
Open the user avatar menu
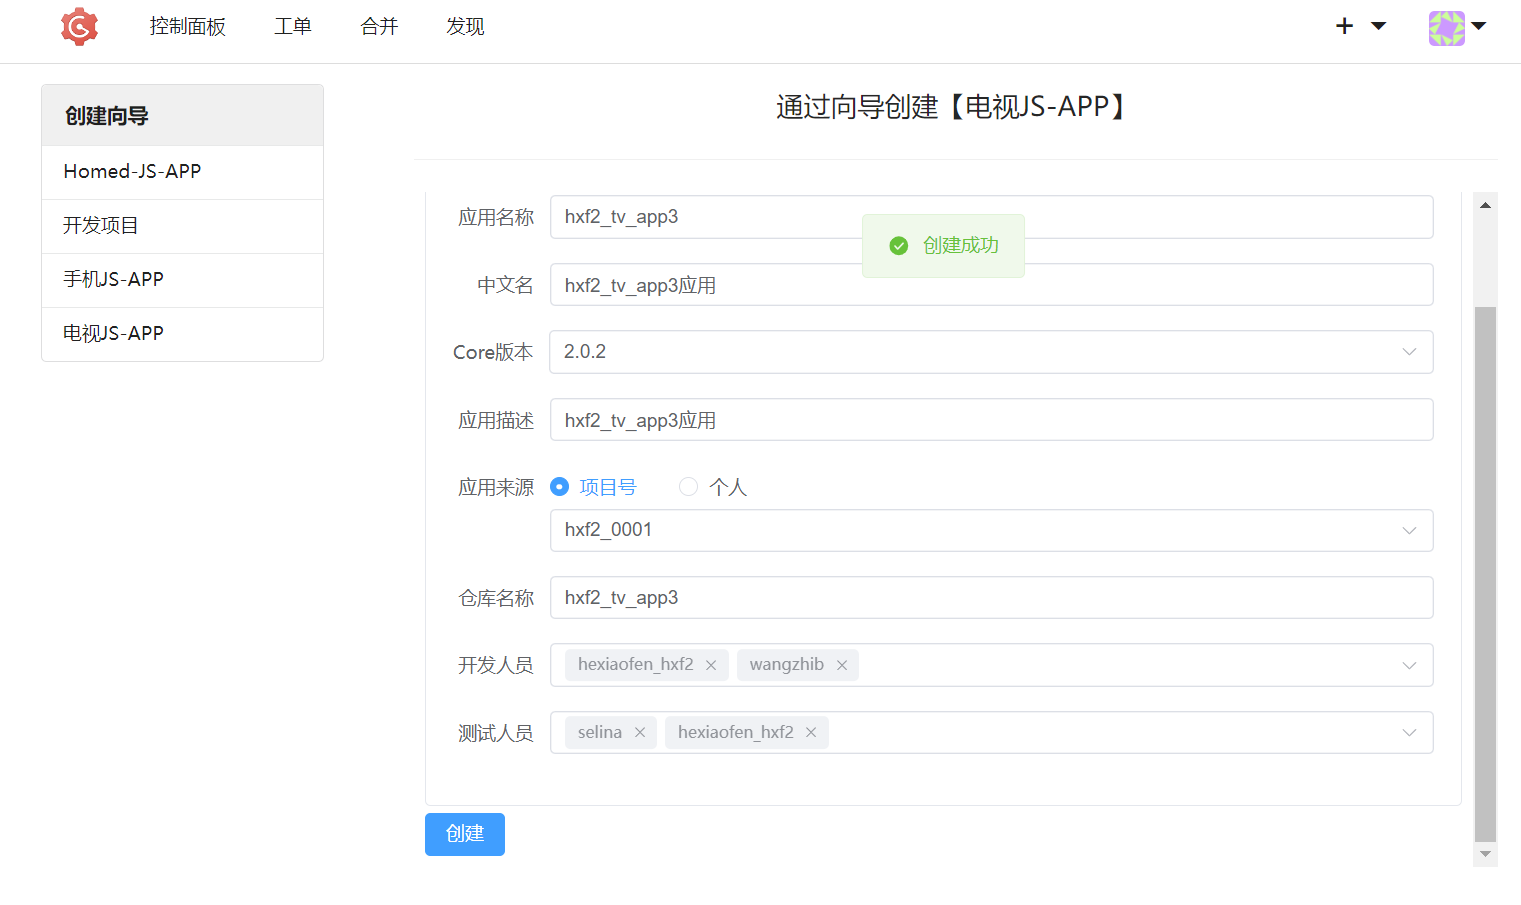tap(1446, 28)
